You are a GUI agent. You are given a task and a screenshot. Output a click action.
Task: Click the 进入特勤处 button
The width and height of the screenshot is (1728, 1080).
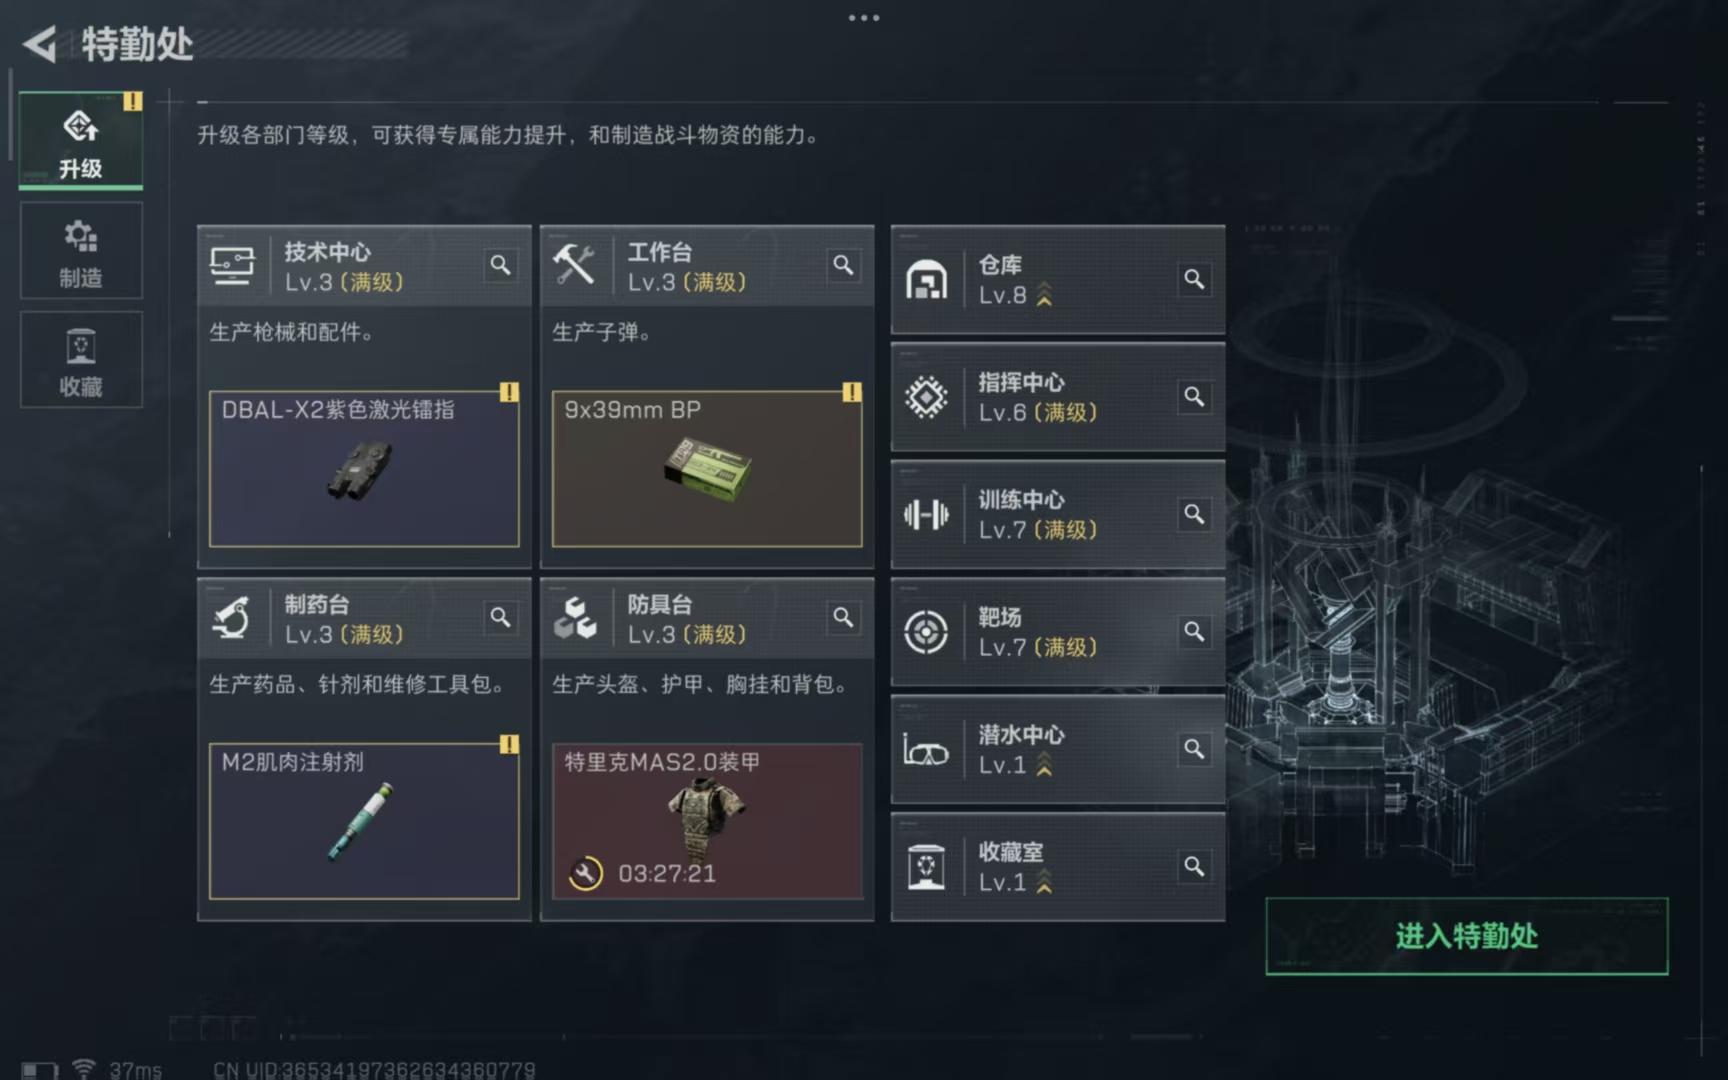point(1466,936)
